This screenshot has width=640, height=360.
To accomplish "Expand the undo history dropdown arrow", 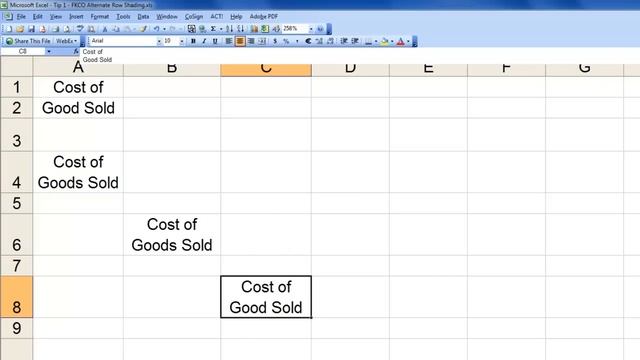I will 164,29.
